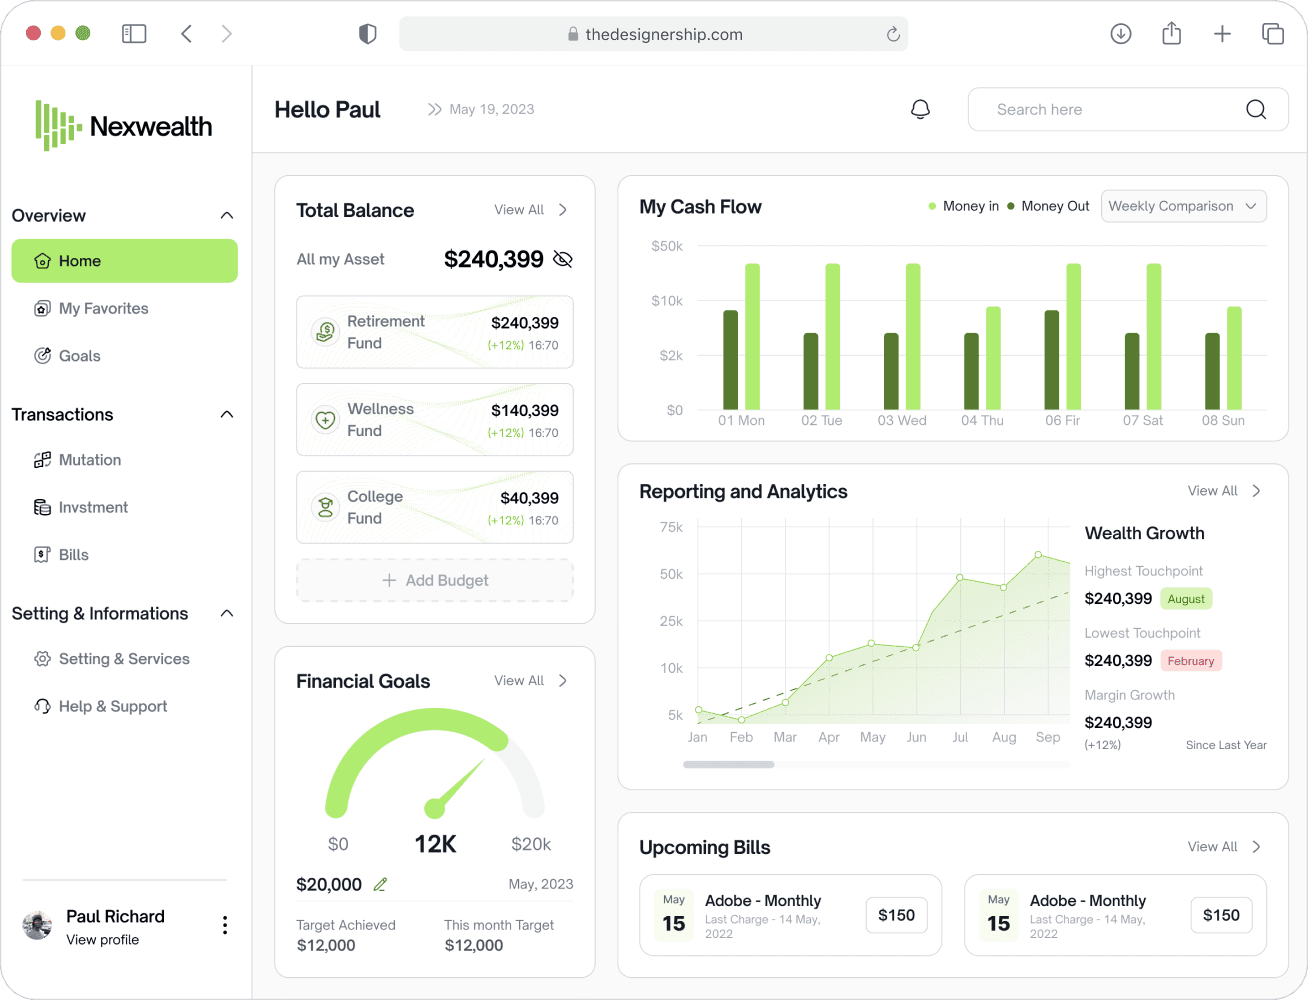The height and width of the screenshot is (1000, 1308).
Task: Click the chart horizontal scrollbar under Wealth Growth
Action: click(x=729, y=764)
